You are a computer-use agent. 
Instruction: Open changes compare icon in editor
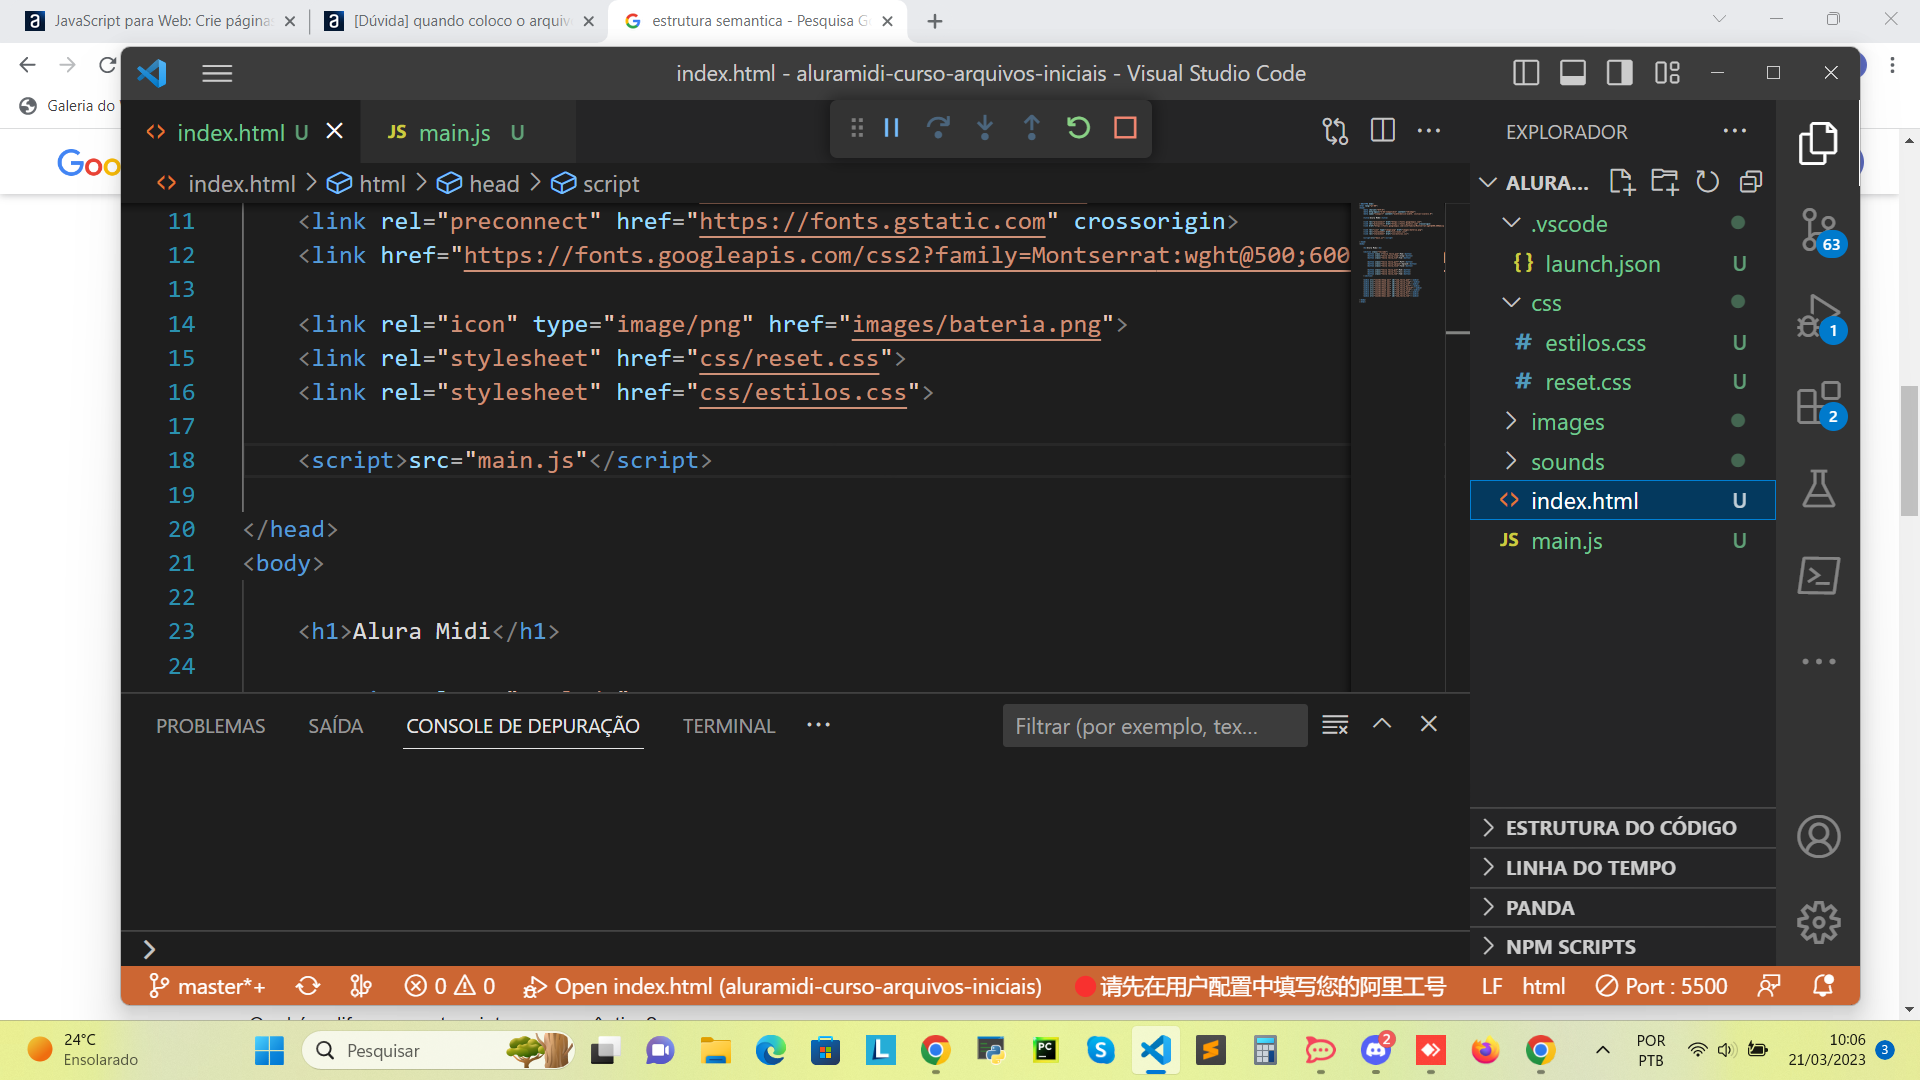point(1335,131)
